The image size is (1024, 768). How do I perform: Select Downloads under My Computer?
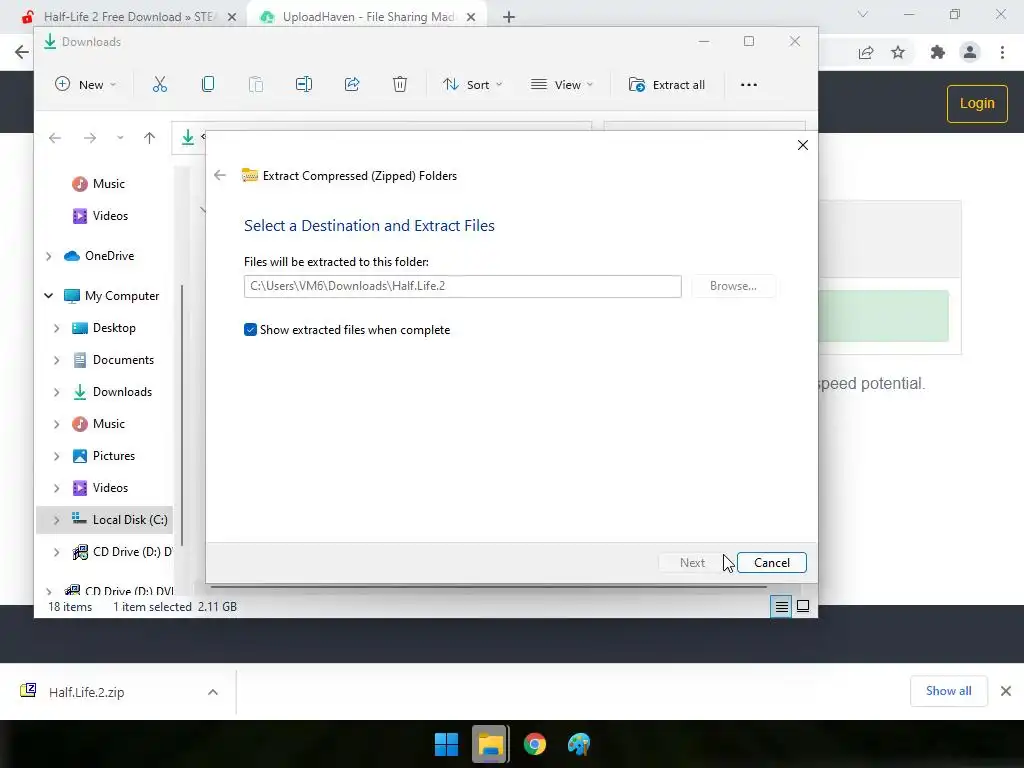[112, 392]
